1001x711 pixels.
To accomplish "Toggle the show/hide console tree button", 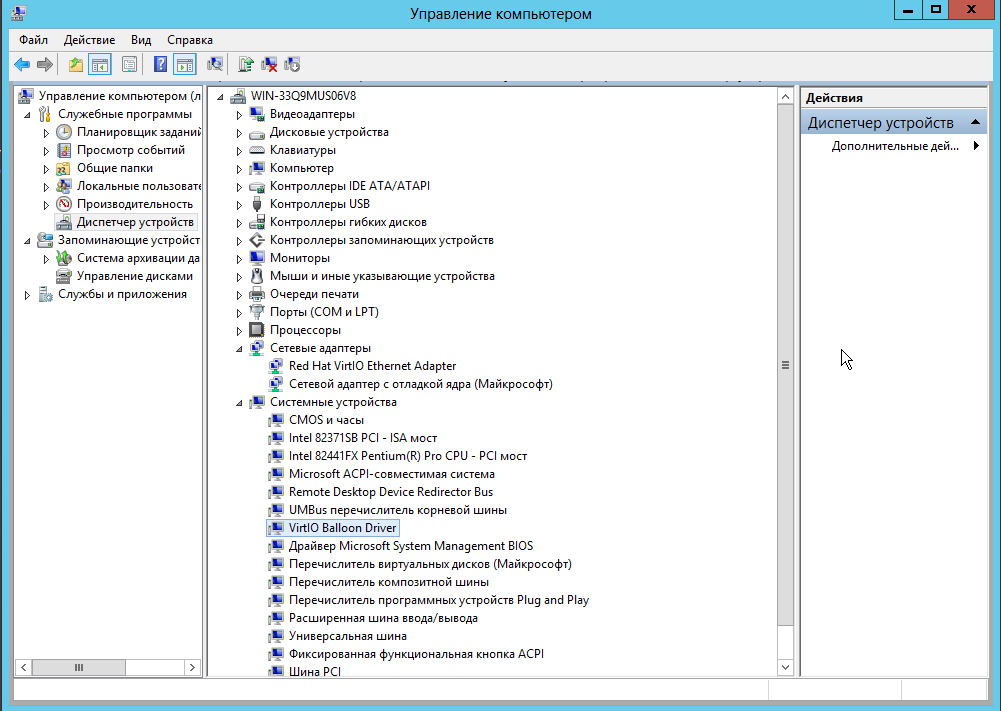I will click(x=99, y=65).
